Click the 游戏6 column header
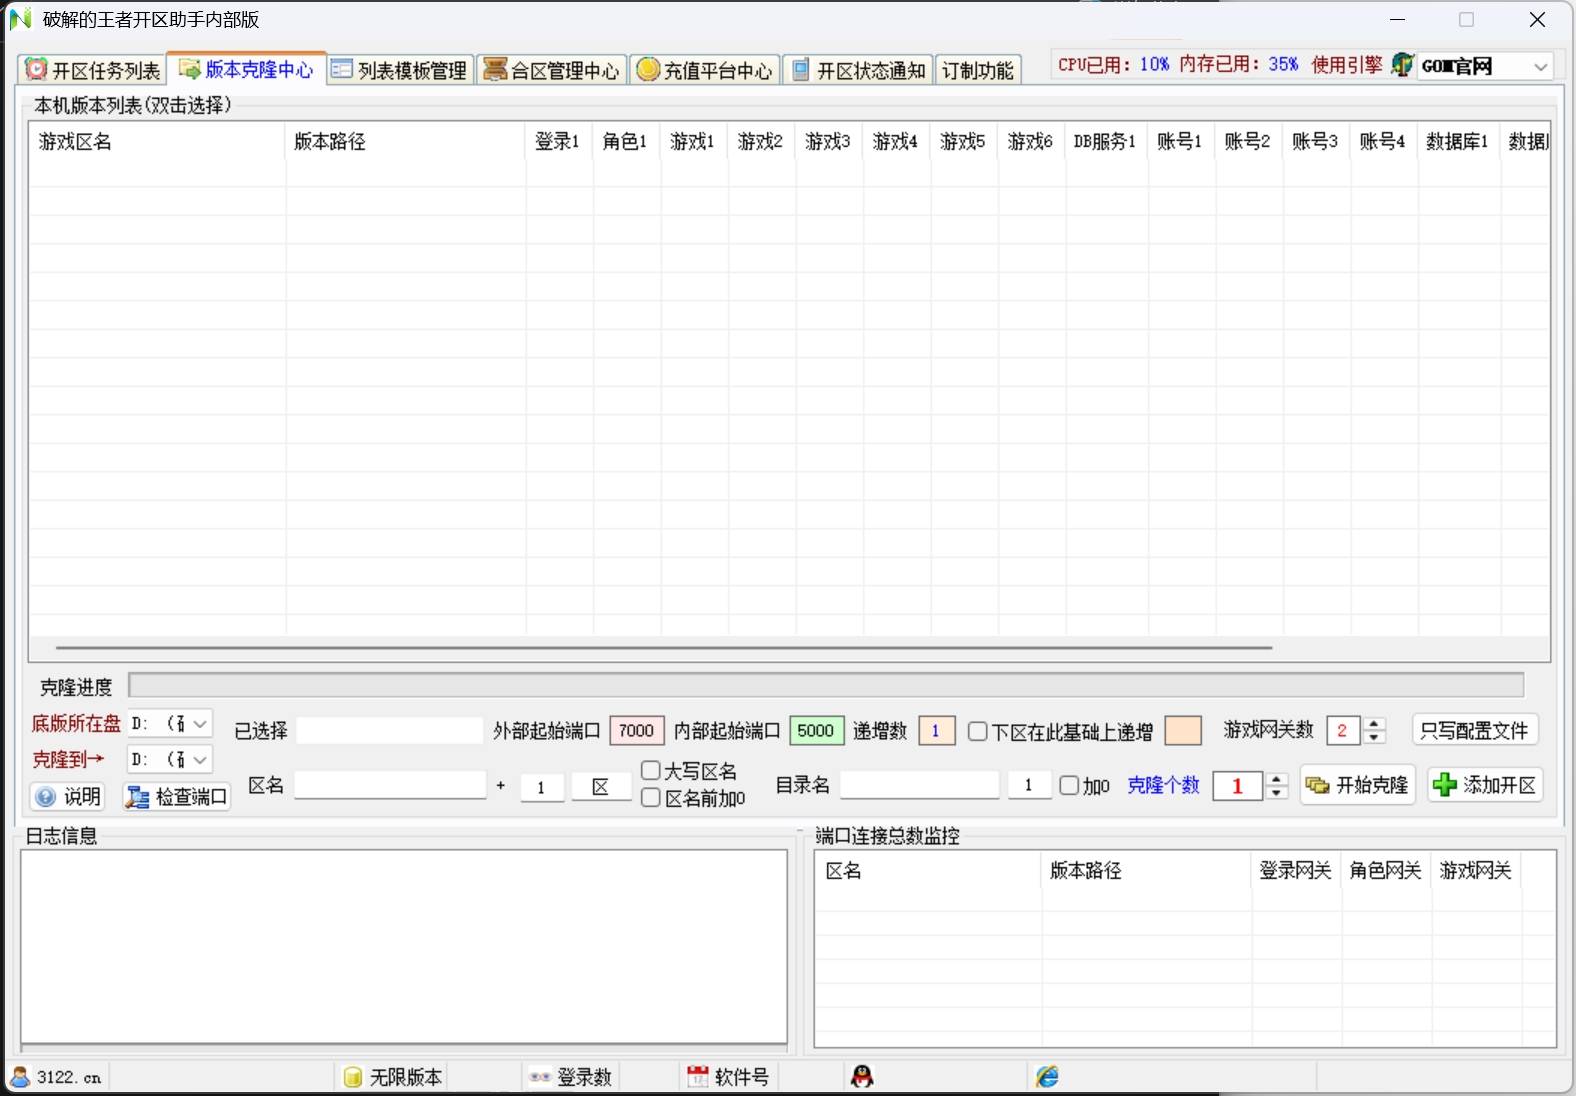This screenshot has width=1576, height=1096. click(x=1031, y=141)
